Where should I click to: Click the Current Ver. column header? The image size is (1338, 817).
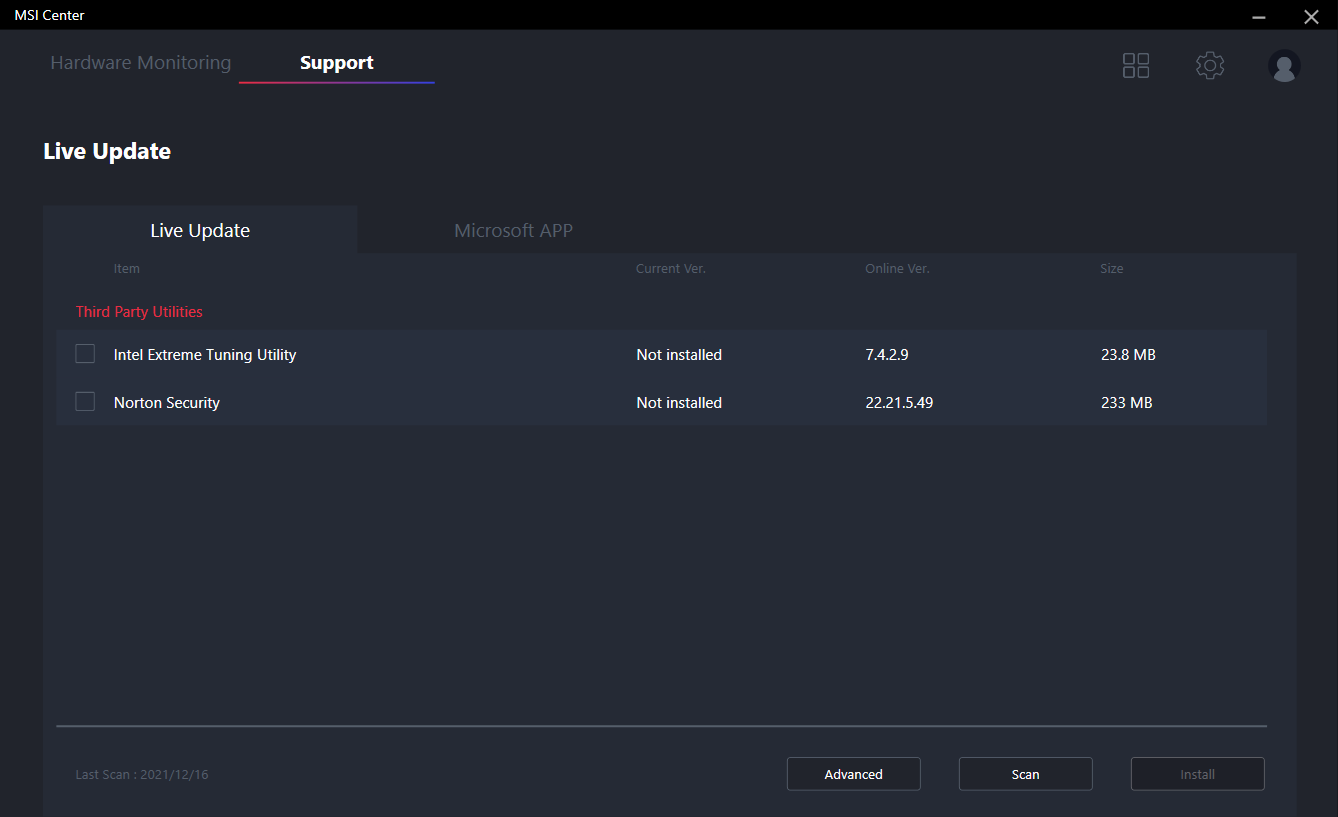click(671, 269)
